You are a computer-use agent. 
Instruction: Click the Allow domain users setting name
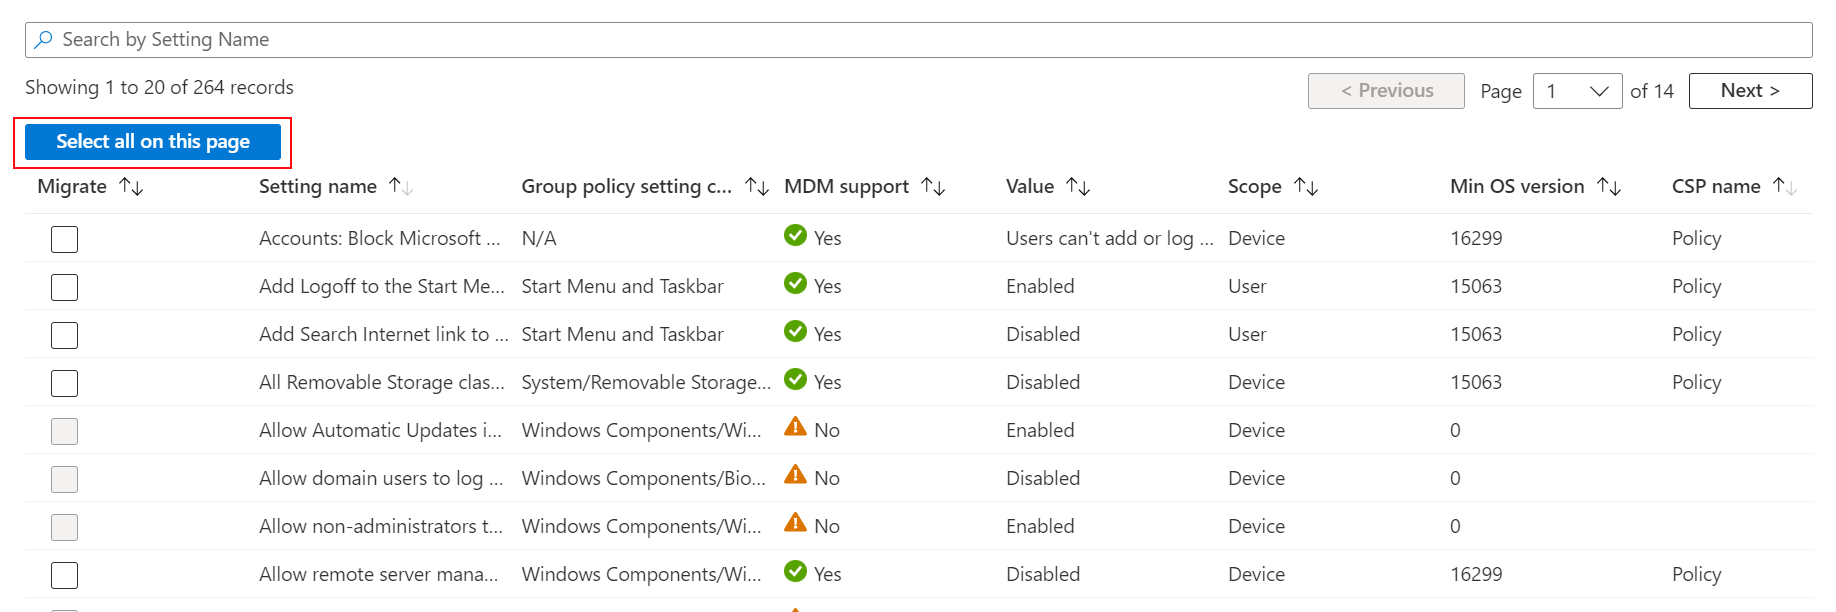tap(380, 479)
